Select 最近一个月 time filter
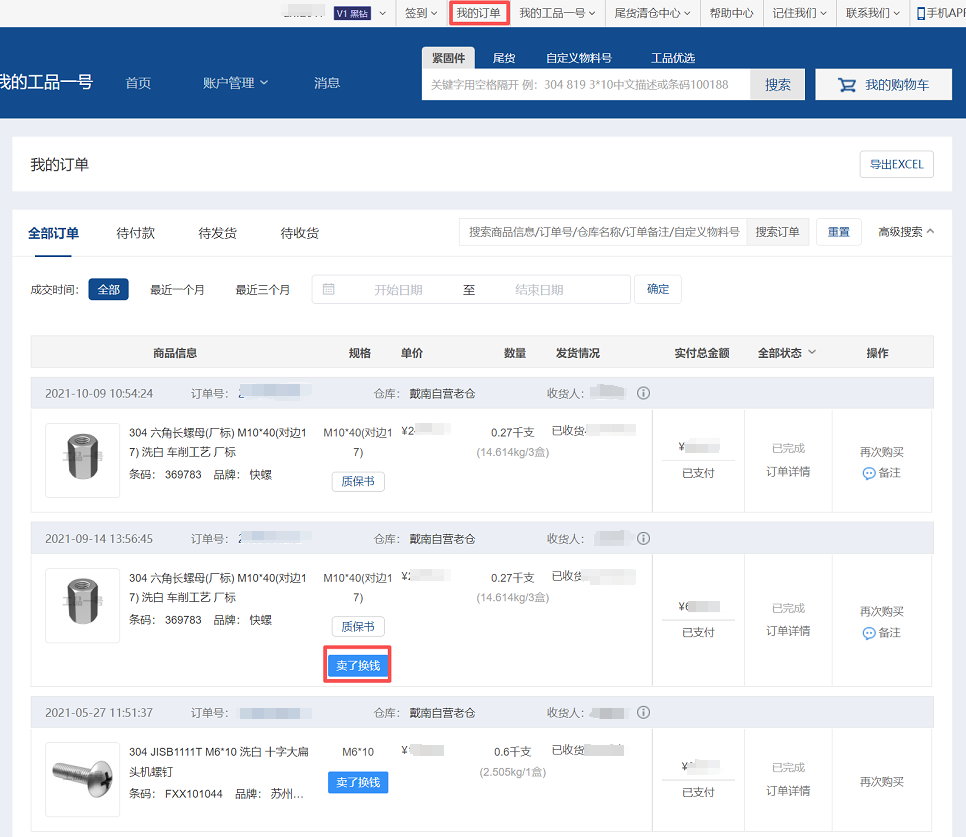Screen dimensions: 966x837 pos(177,290)
